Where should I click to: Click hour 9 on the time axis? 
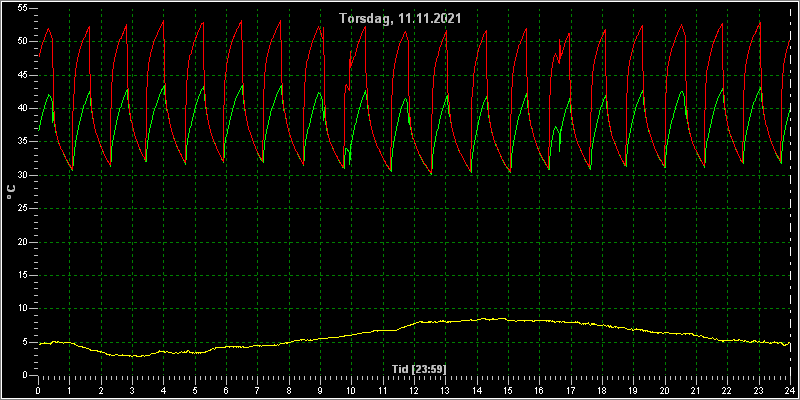click(x=320, y=391)
